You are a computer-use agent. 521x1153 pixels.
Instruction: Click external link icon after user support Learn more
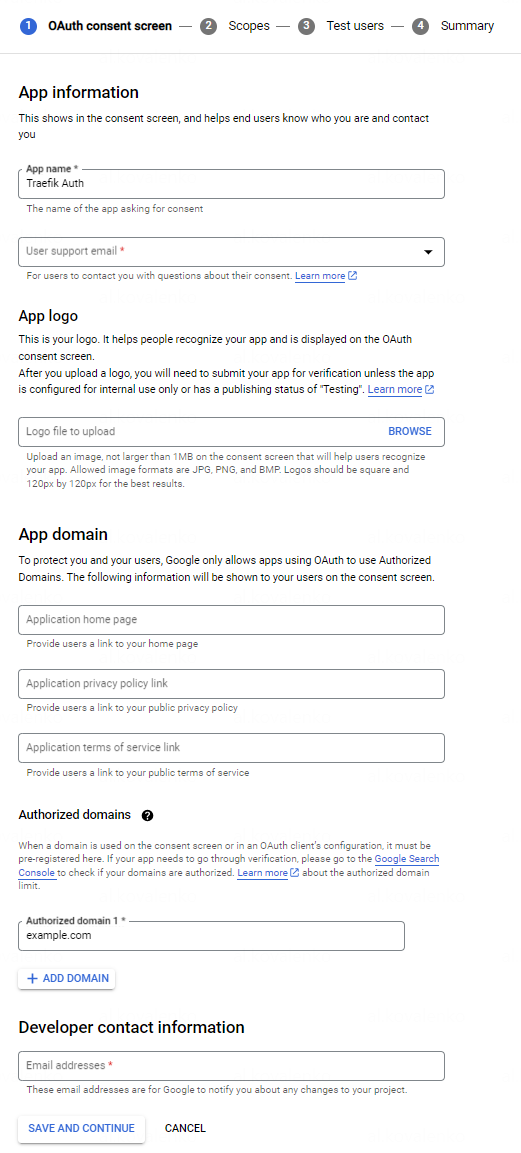pos(353,276)
